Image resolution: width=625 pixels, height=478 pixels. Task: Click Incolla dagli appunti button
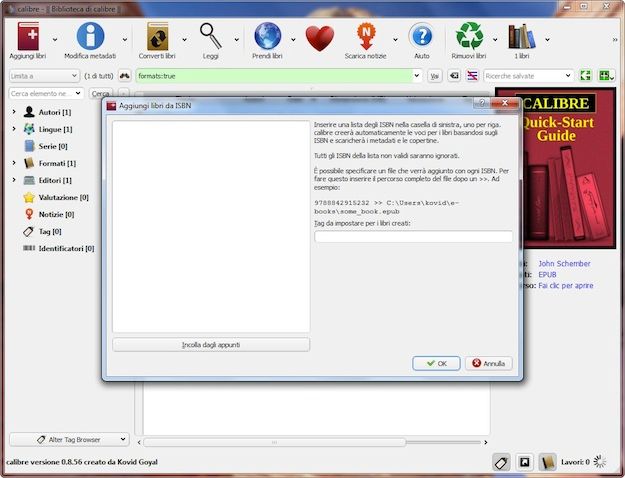pos(211,344)
